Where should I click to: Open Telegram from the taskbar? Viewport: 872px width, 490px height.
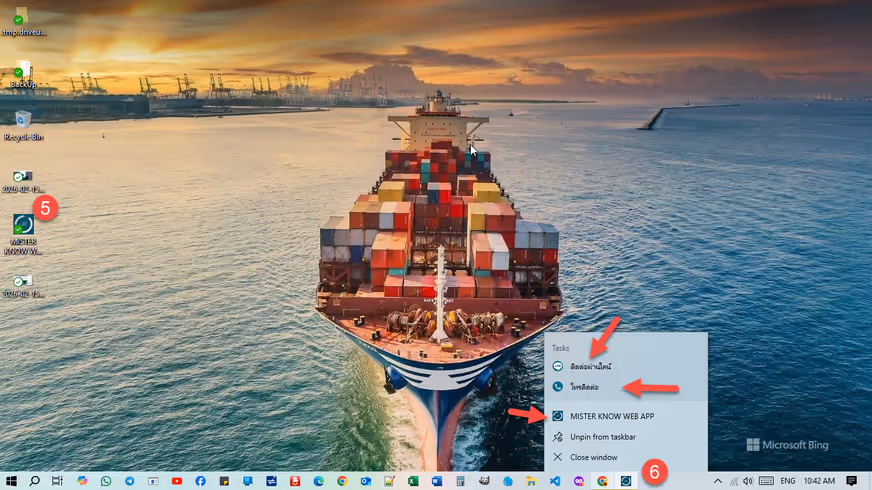coord(130,481)
